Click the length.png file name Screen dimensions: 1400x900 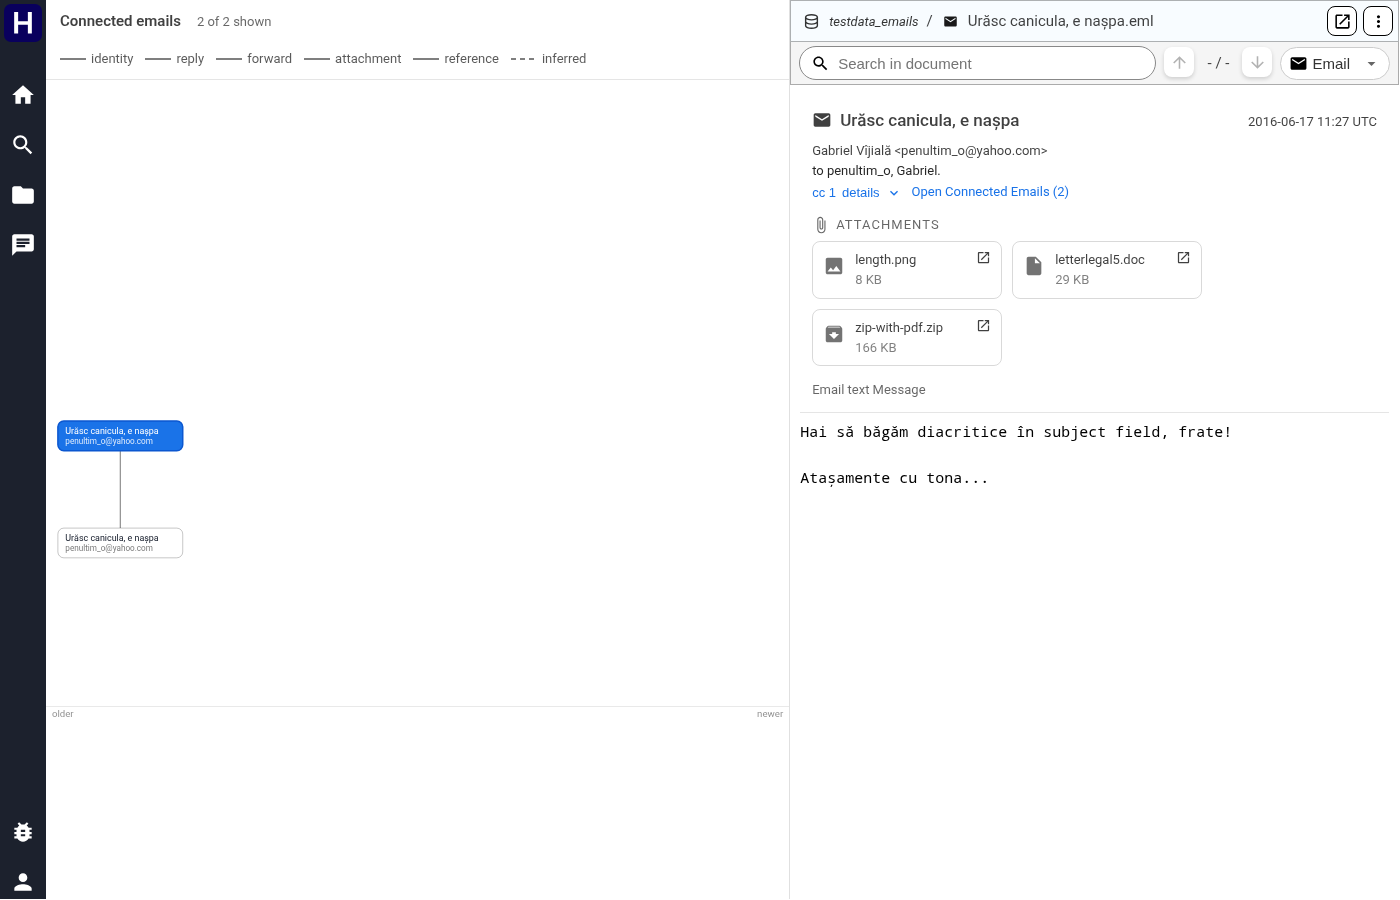(885, 260)
